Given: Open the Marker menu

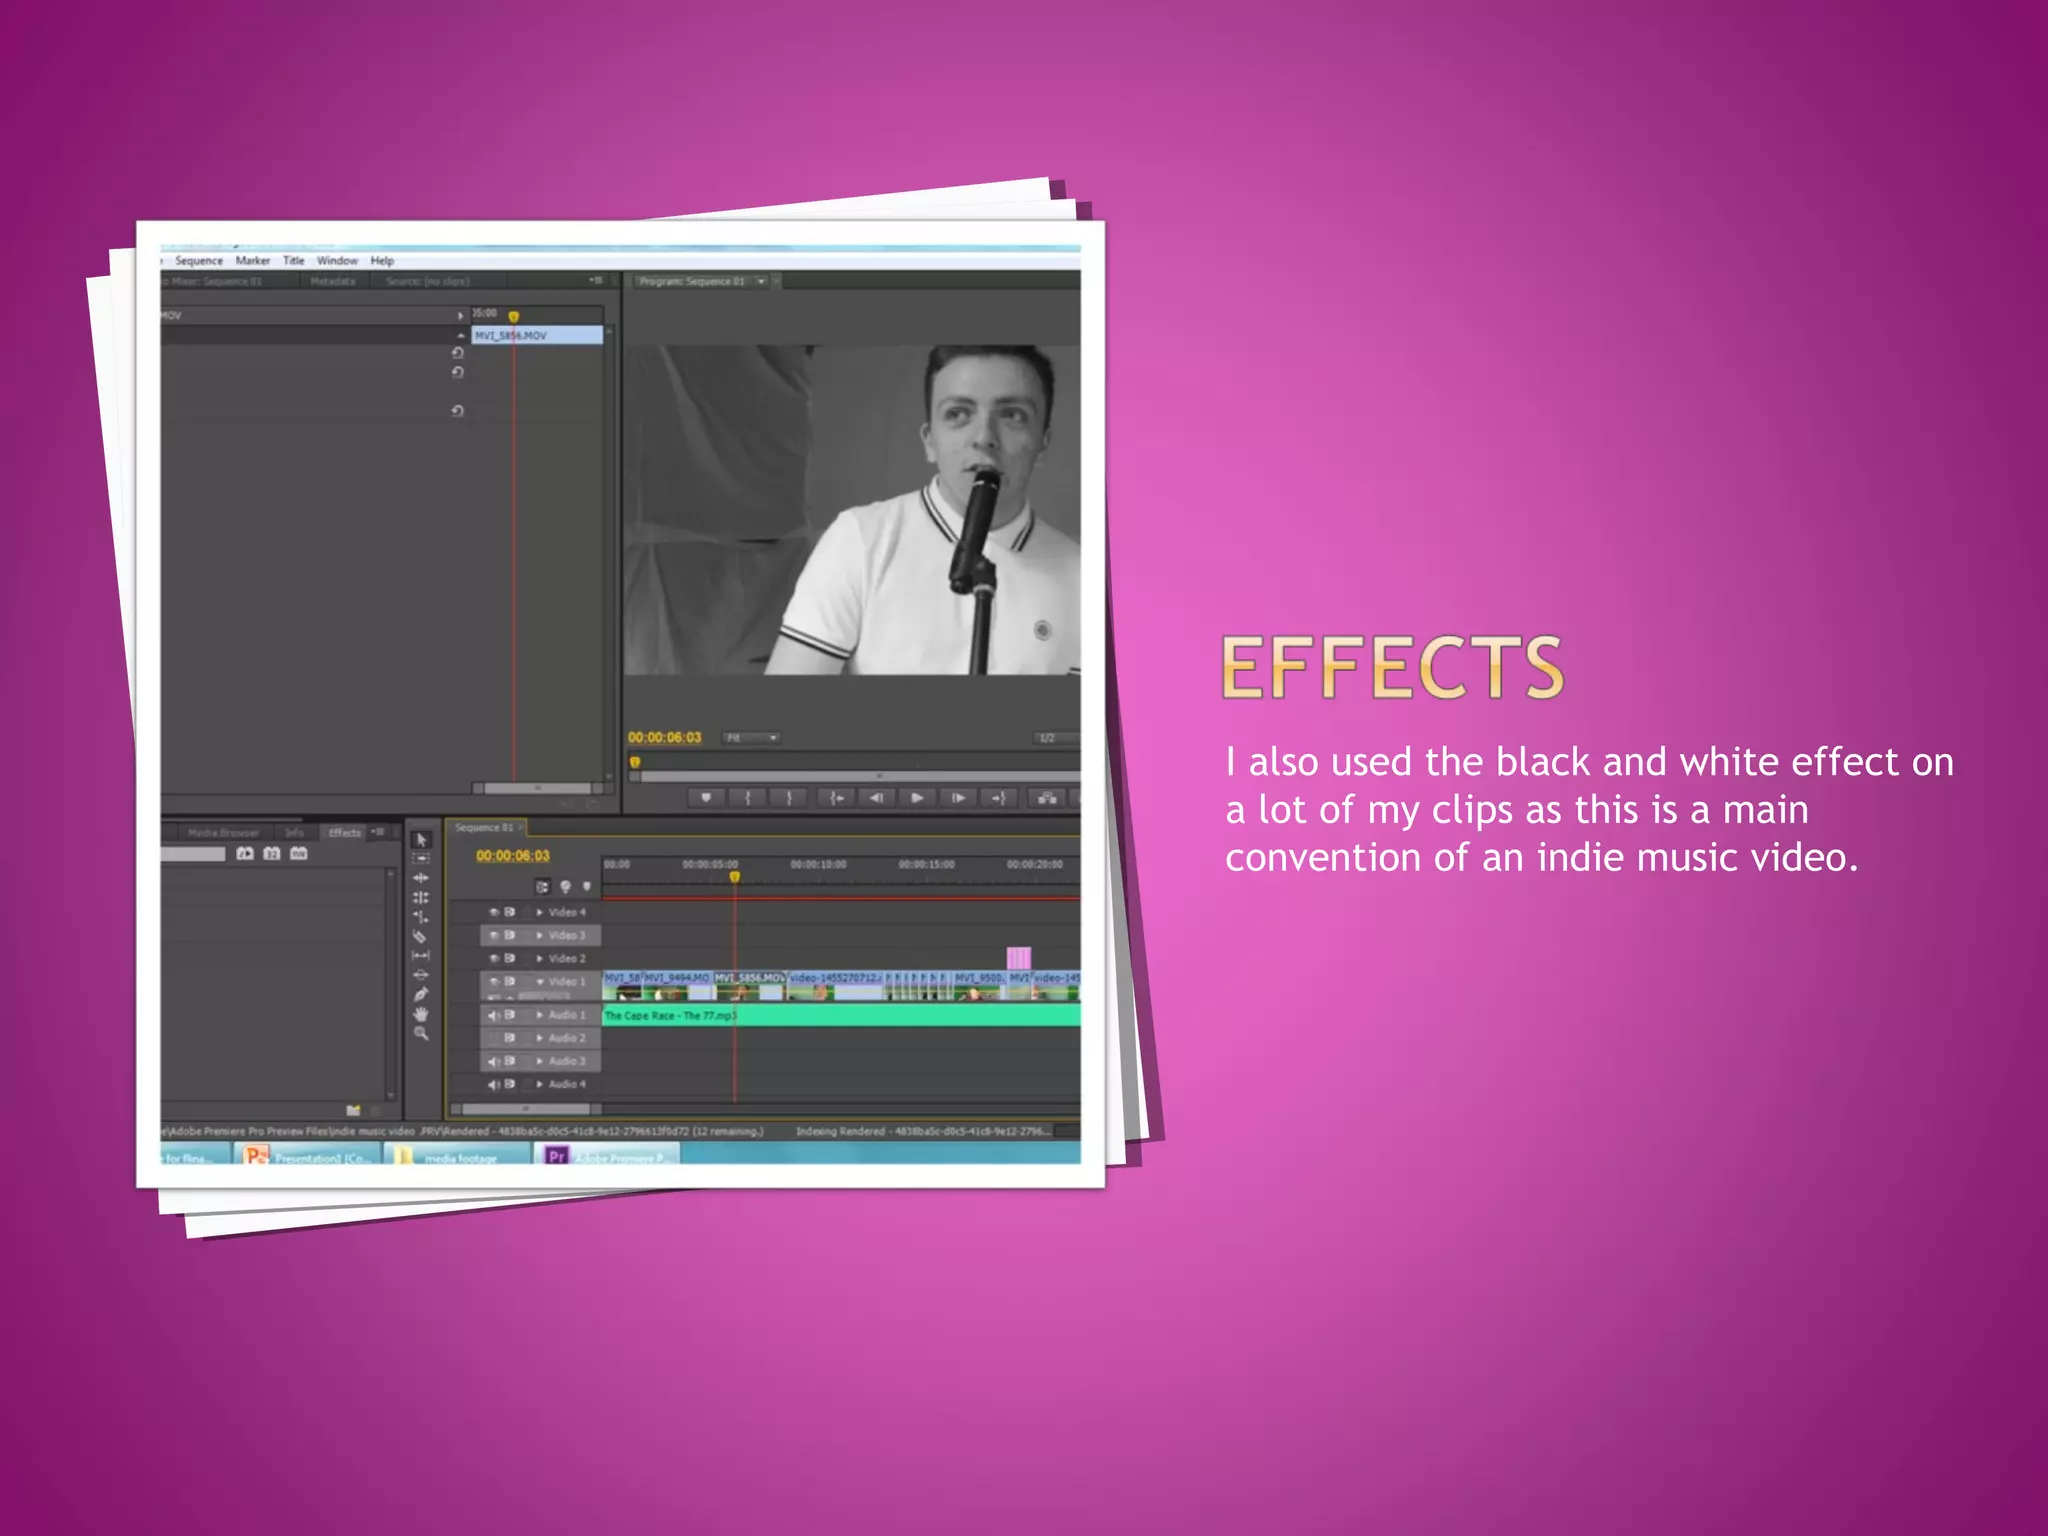Looking at the screenshot, I should tap(253, 260).
